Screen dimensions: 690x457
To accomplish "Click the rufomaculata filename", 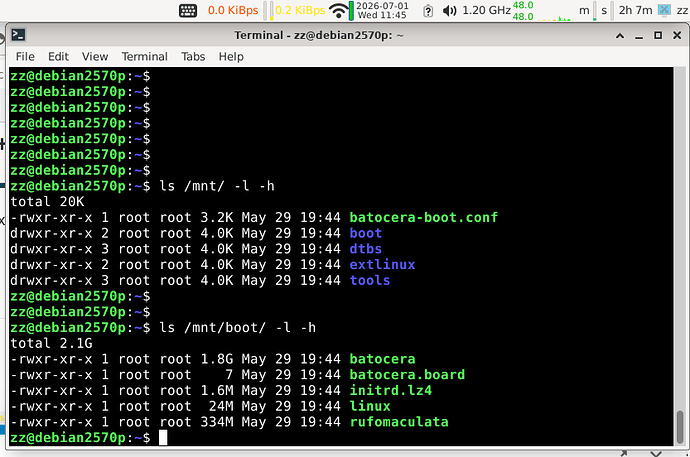I will point(399,422).
